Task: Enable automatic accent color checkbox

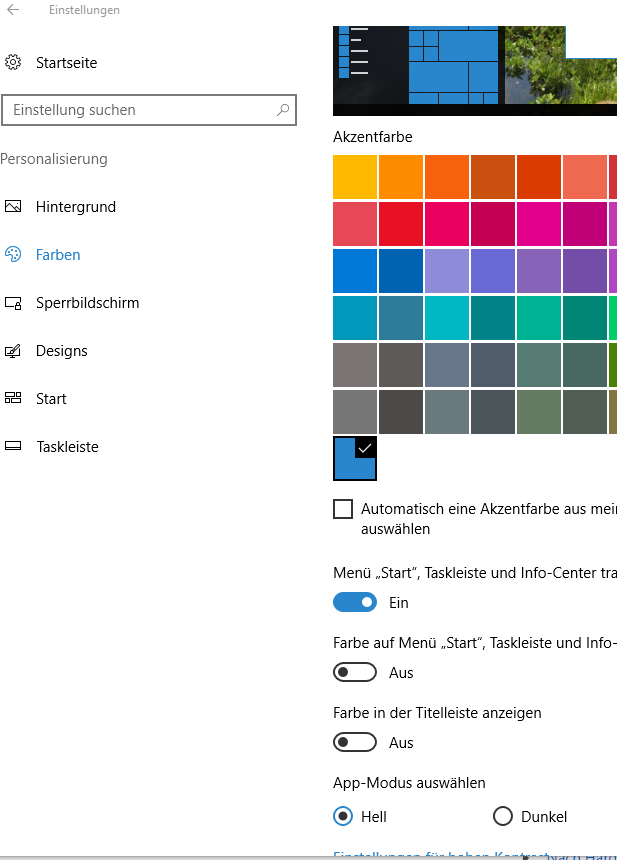Action: pos(343,509)
